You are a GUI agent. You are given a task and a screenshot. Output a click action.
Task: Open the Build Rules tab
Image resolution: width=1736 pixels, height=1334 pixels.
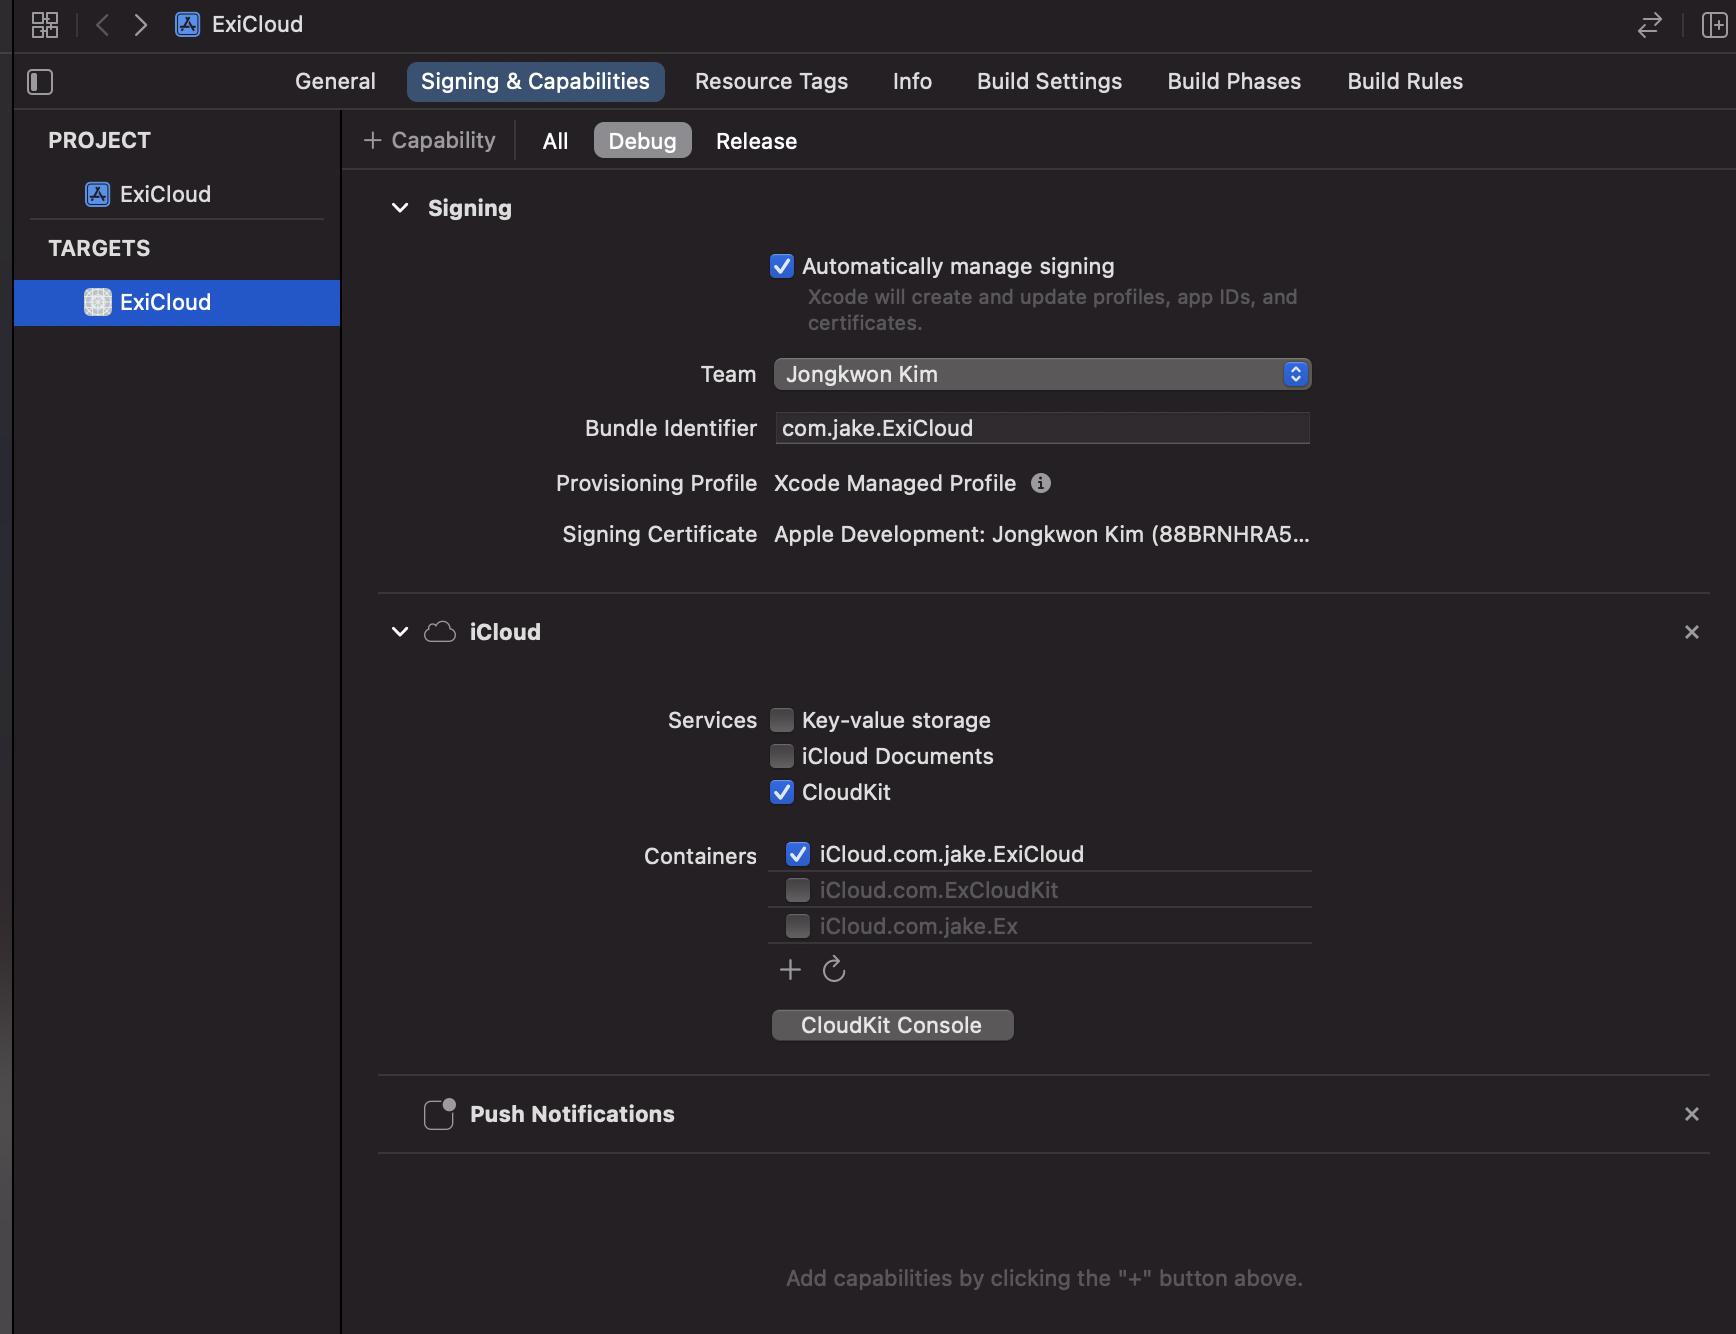(x=1405, y=82)
